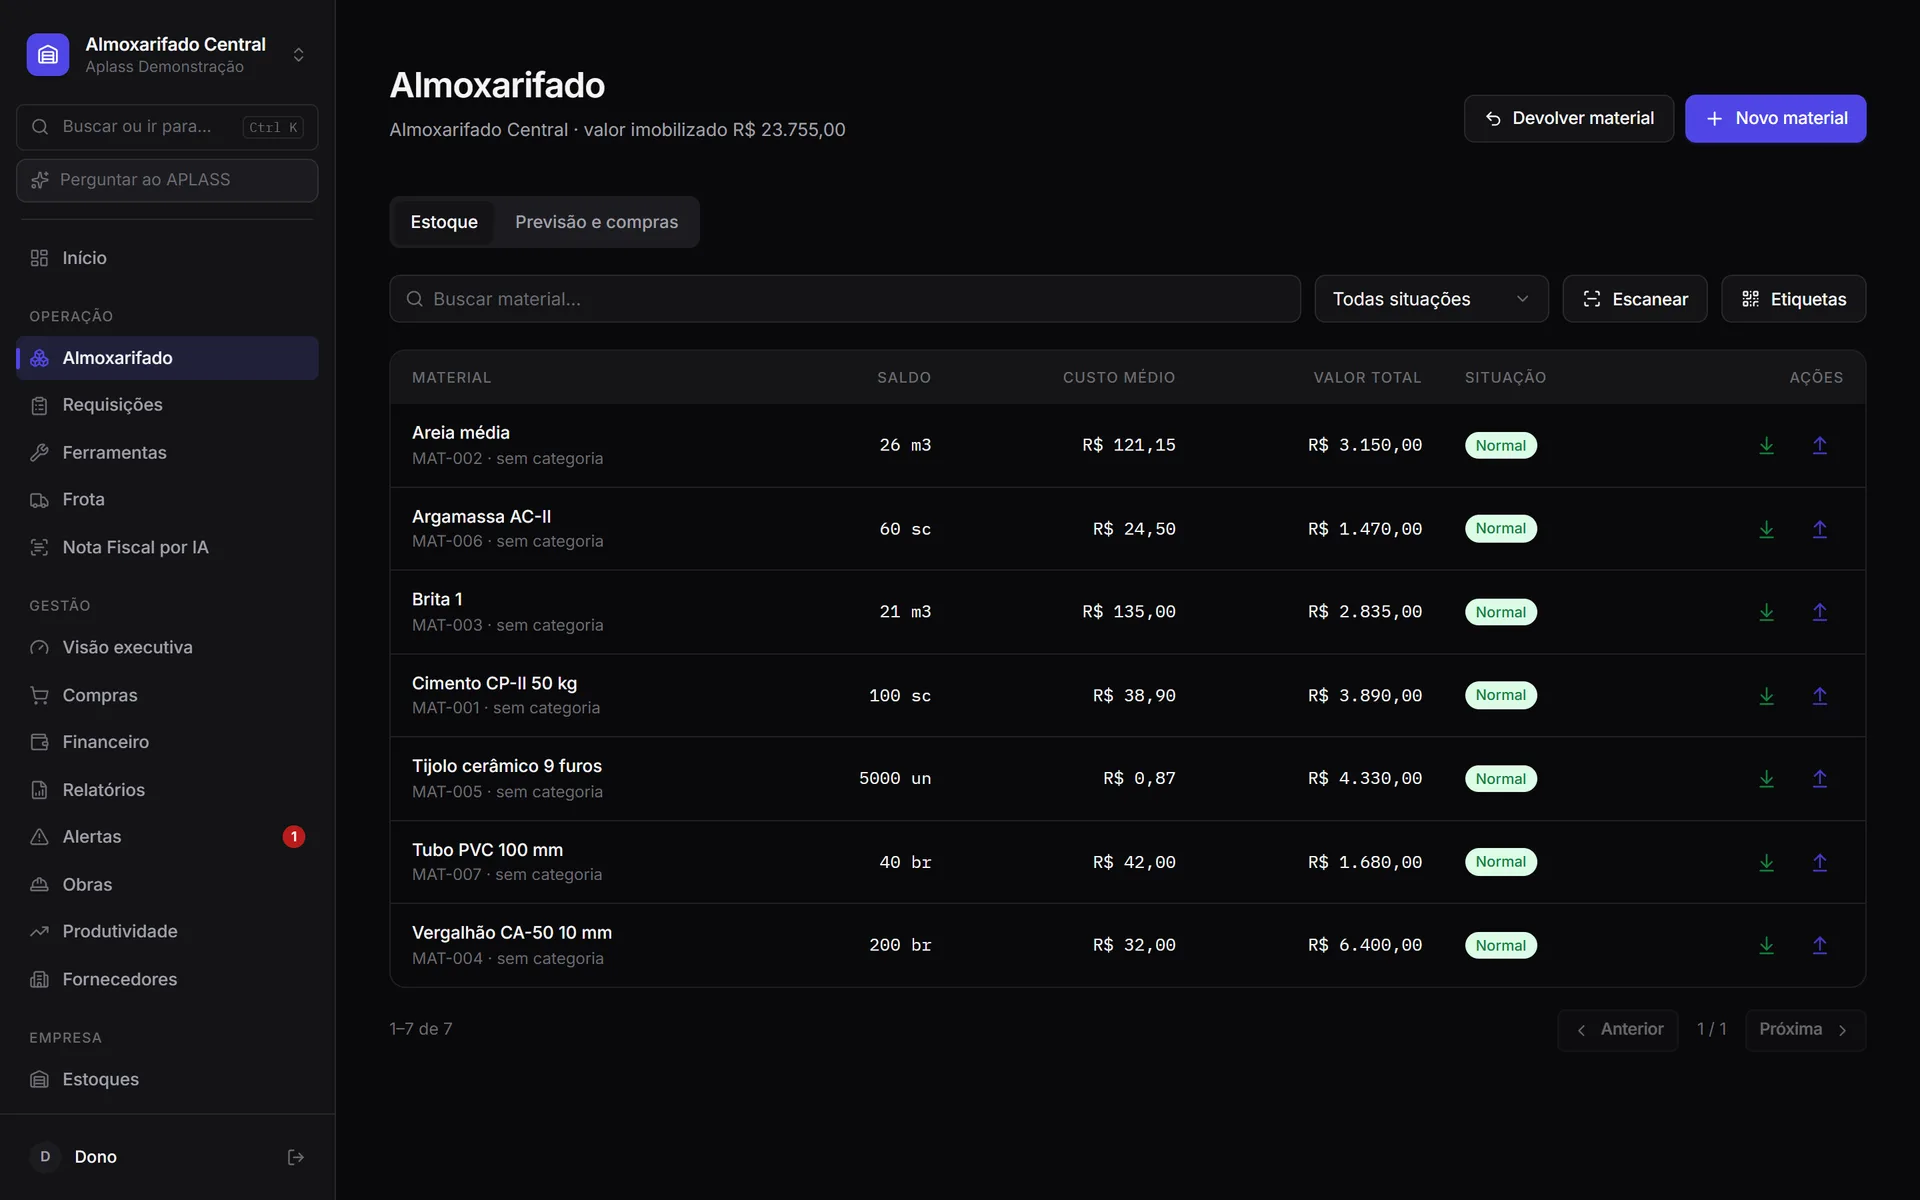
Task: Click the R$ 6.400,00 total value cell
Action: 1364,945
